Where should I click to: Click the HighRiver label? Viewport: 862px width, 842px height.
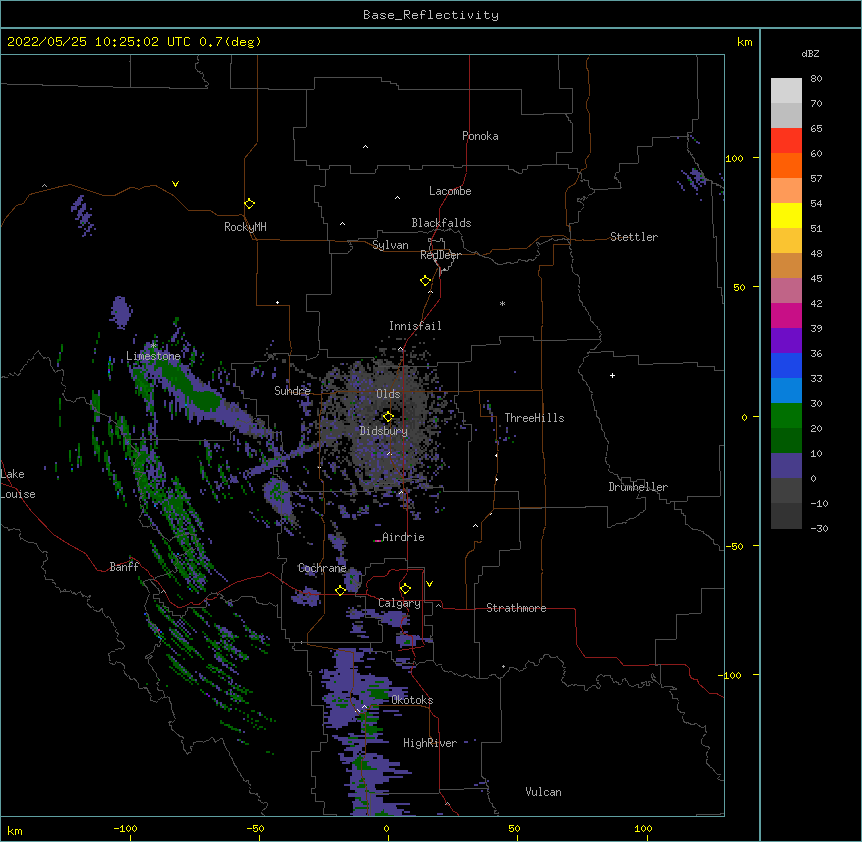(430, 743)
